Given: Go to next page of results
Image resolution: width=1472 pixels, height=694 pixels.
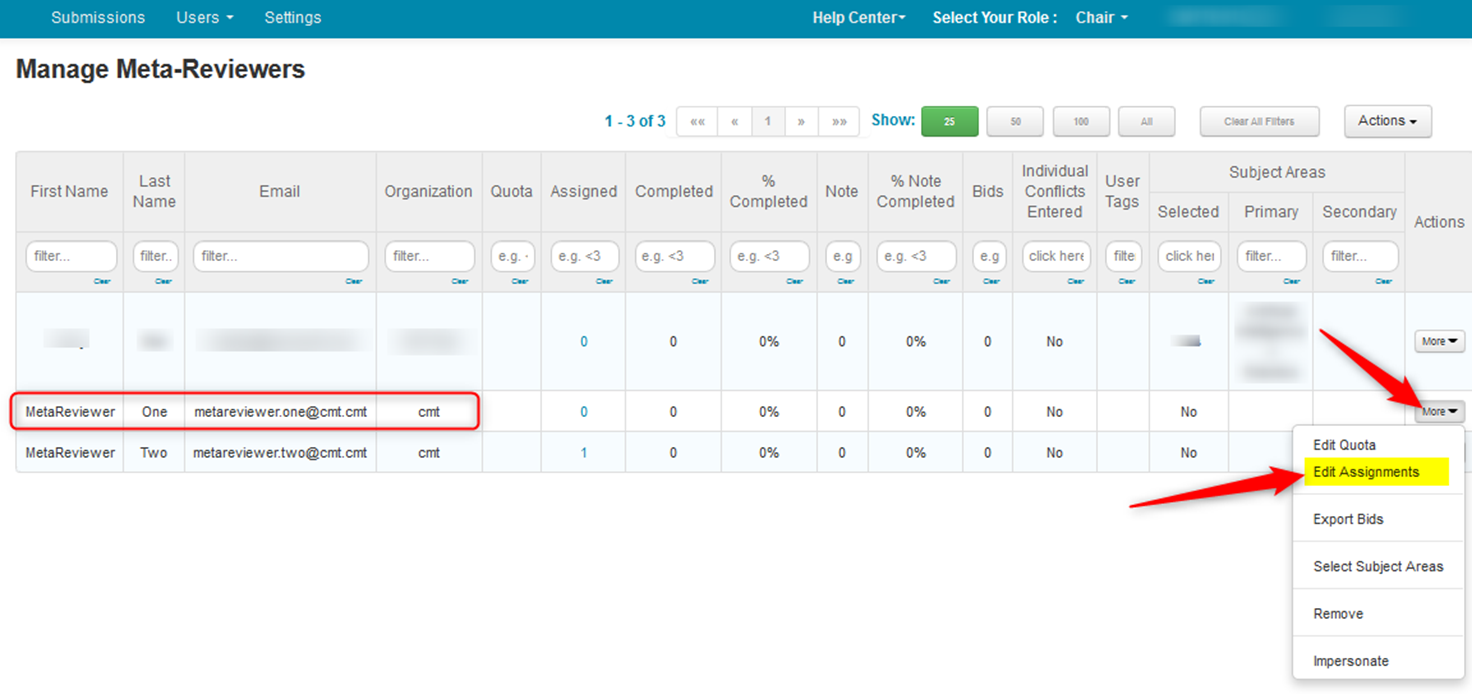Looking at the screenshot, I should 801,121.
